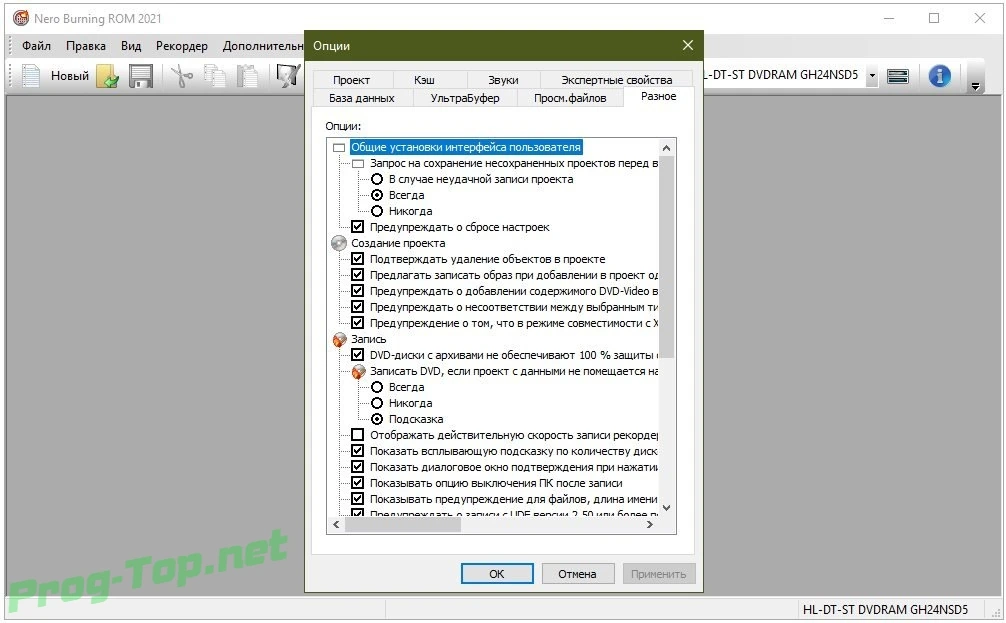
Task: Toggle Подтверждать удаление объектов в проекте
Action: point(358,259)
